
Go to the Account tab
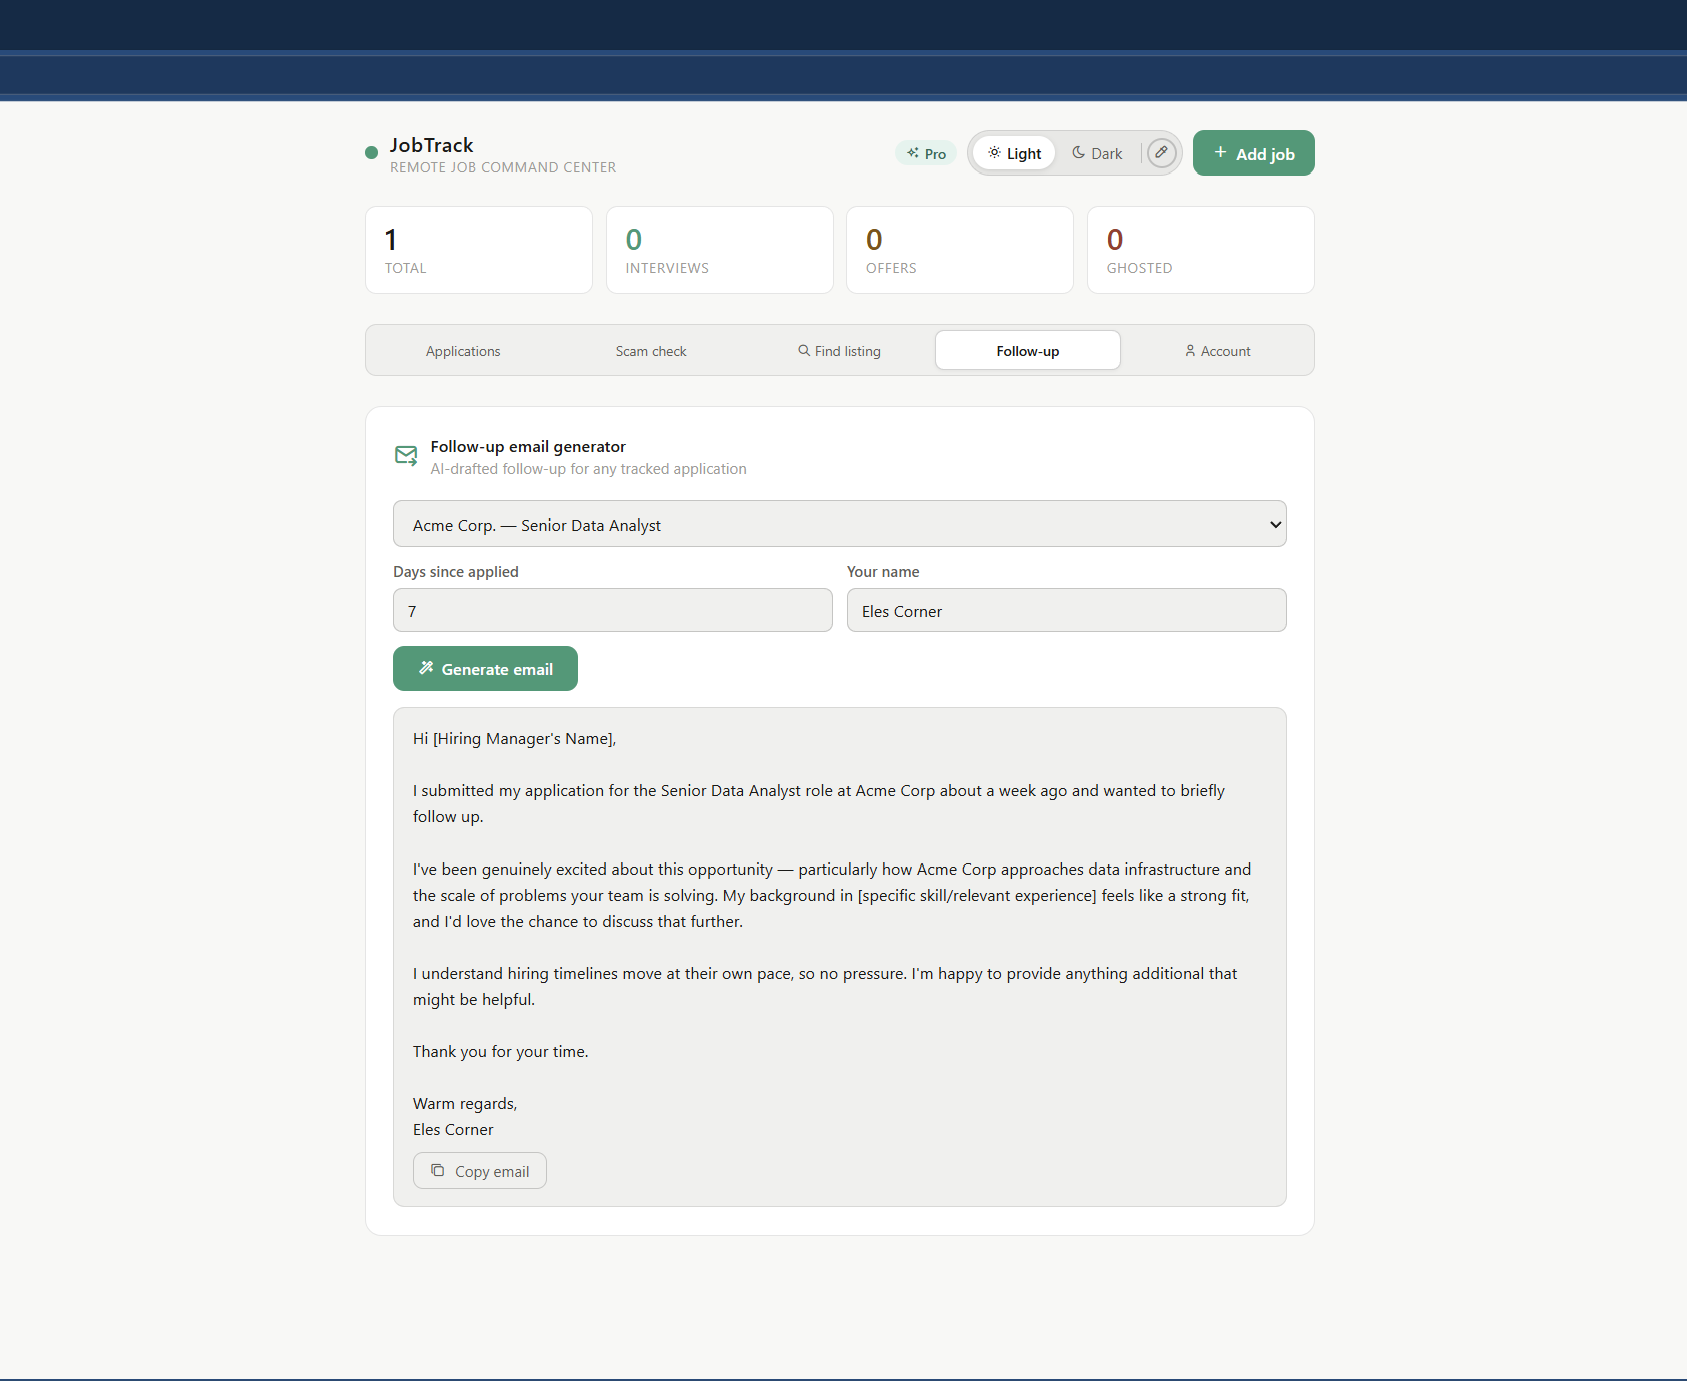tap(1217, 351)
